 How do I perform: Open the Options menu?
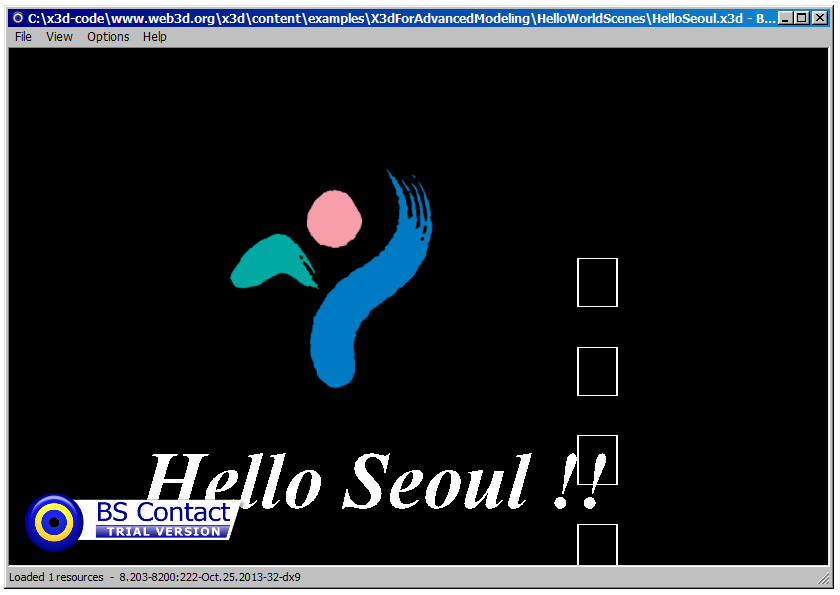tap(108, 37)
